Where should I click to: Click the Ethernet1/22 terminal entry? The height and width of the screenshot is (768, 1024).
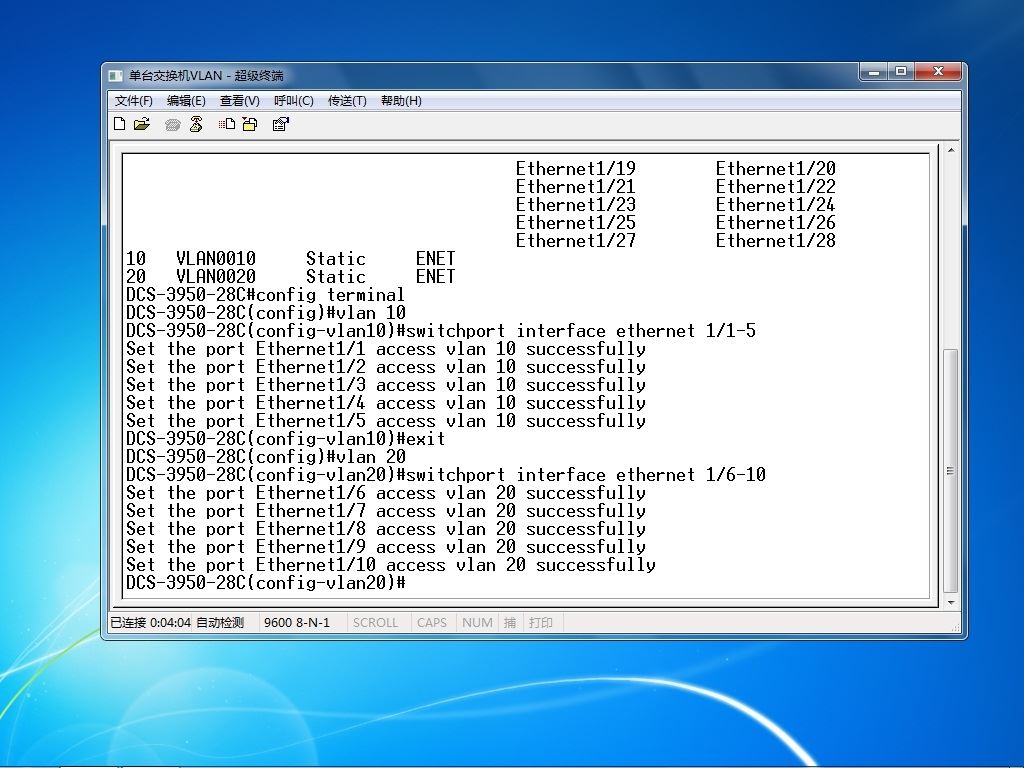[x=775, y=187]
